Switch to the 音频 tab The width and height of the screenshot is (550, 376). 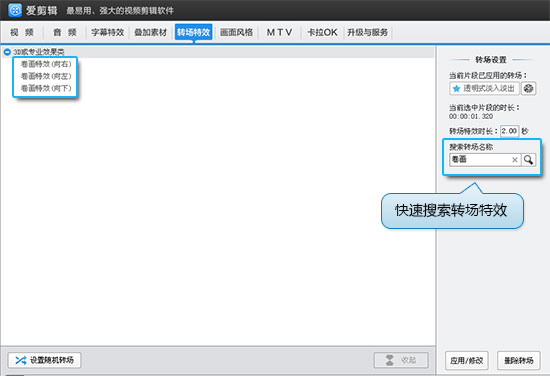pos(65,33)
